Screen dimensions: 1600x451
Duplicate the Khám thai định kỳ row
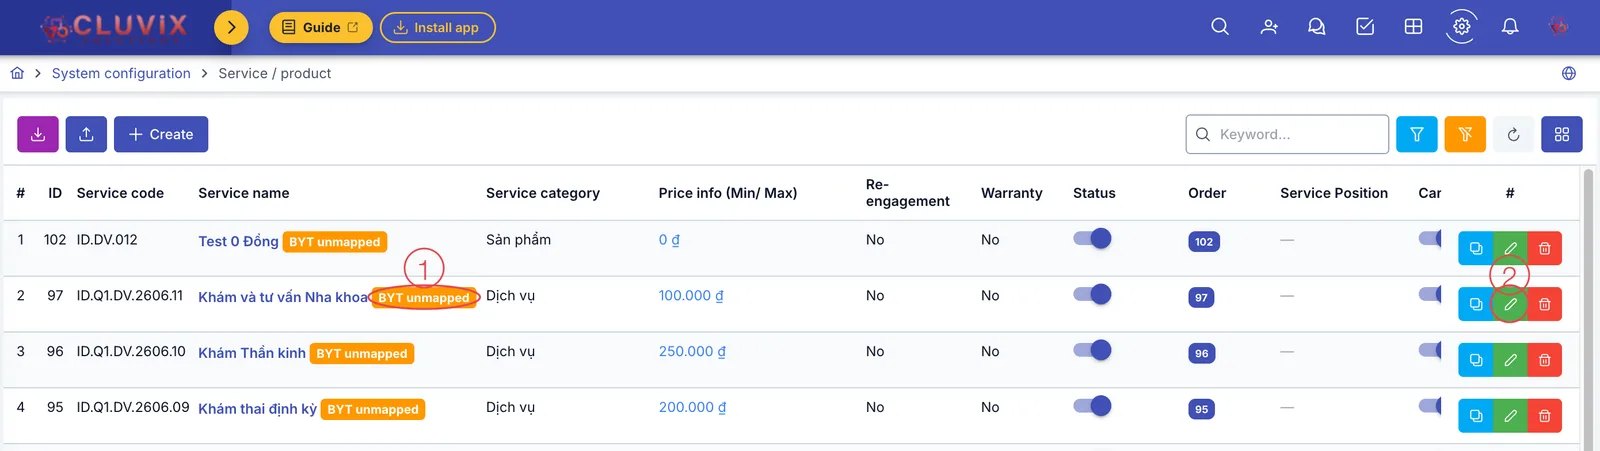[1476, 416]
